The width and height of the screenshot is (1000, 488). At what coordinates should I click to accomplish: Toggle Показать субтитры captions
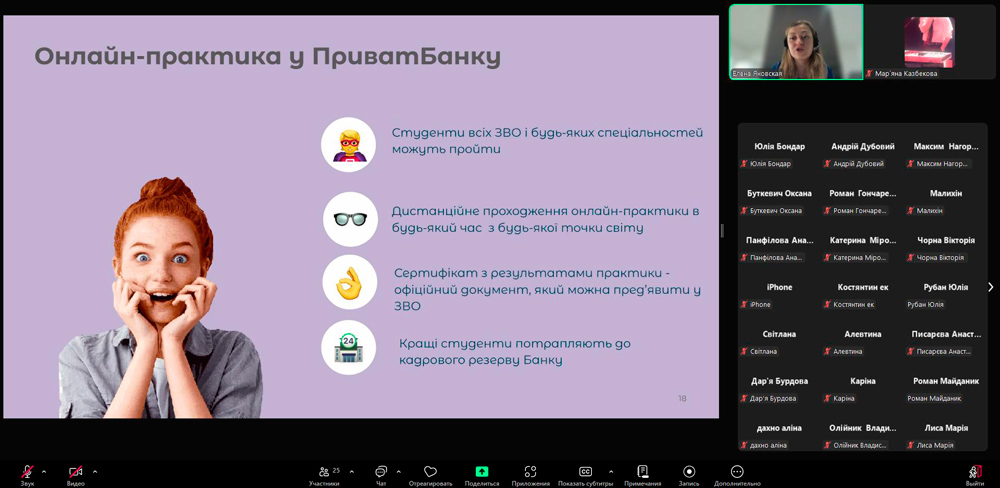[585, 472]
